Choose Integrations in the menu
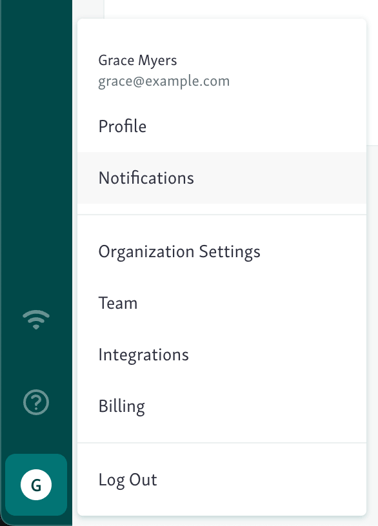Screen dimensions: 378x526 pyautogui.click(x=222, y=355)
